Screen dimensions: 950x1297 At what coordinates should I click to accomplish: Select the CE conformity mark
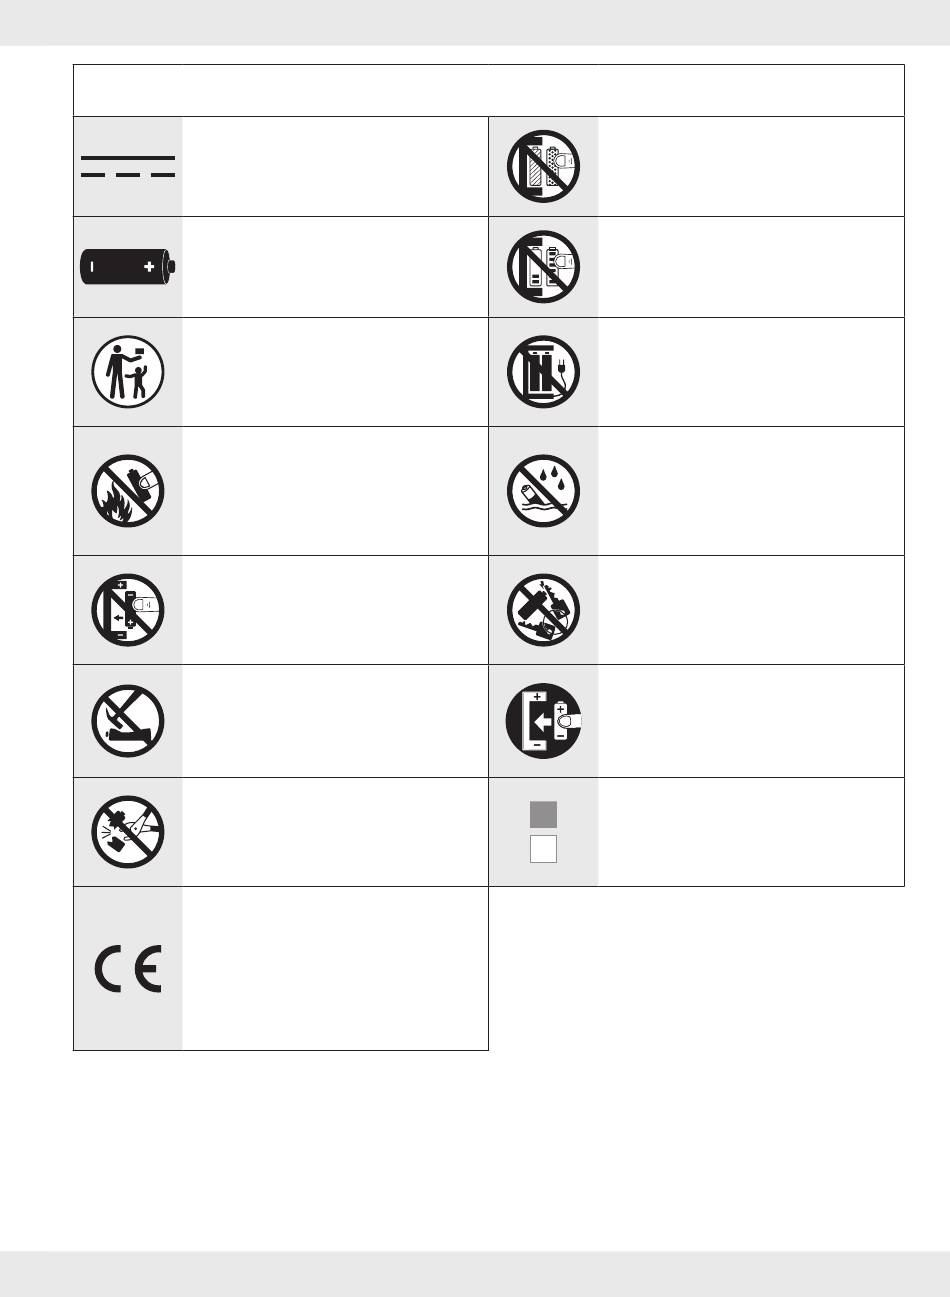(128, 968)
